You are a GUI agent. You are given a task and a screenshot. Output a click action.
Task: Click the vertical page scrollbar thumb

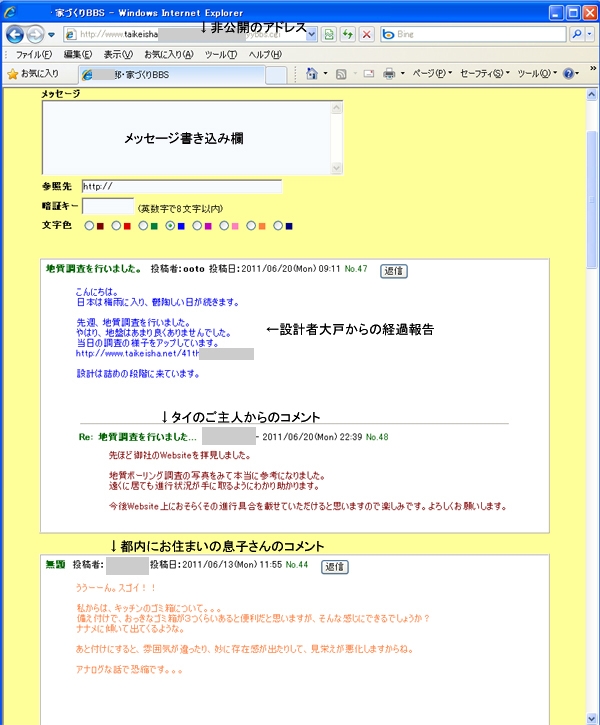point(592,199)
